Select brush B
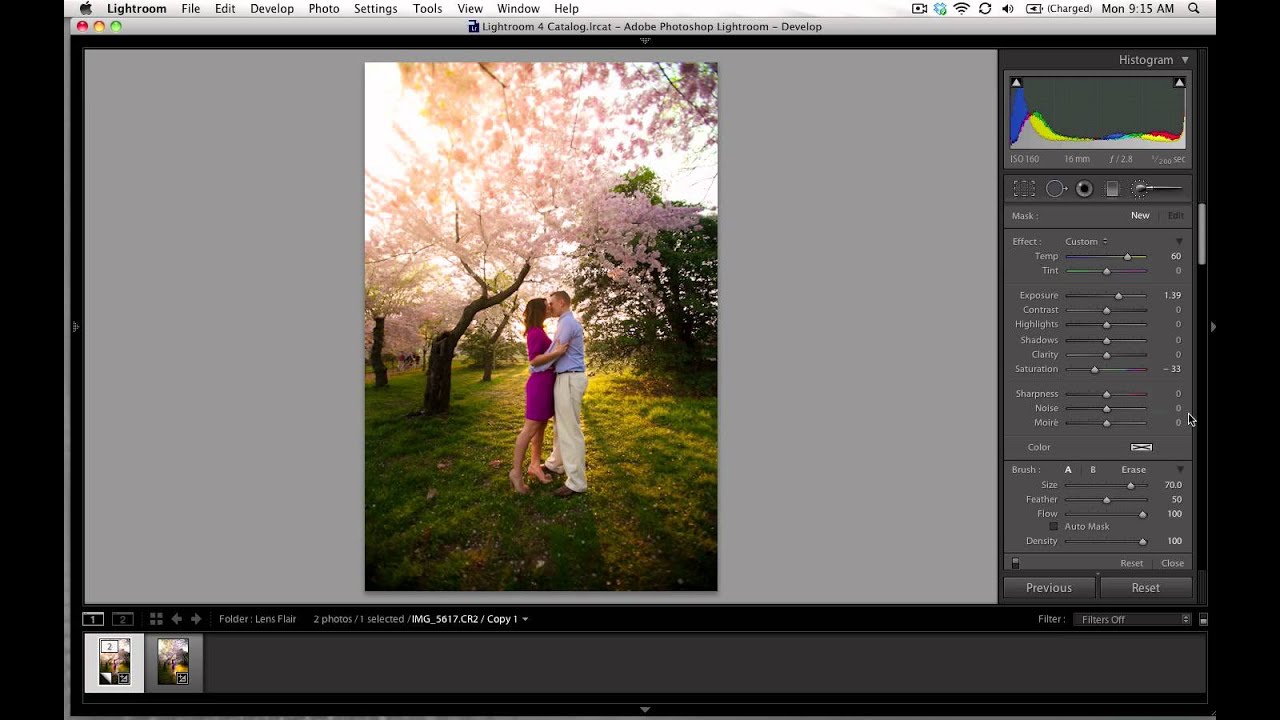The height and width of the screenshot is (720, 1280). tap(1093, 469)
